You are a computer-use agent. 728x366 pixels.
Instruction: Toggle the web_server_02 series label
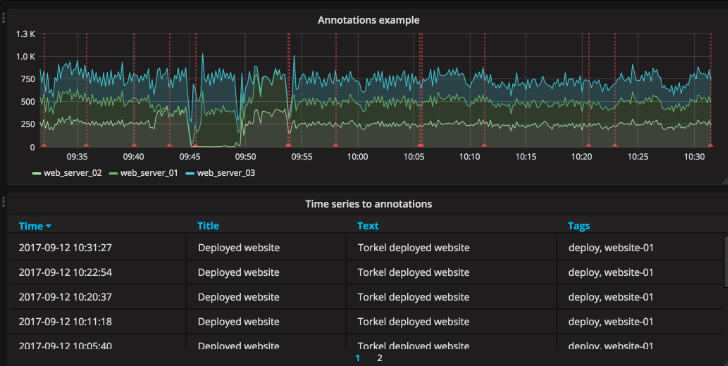[72, 173]
